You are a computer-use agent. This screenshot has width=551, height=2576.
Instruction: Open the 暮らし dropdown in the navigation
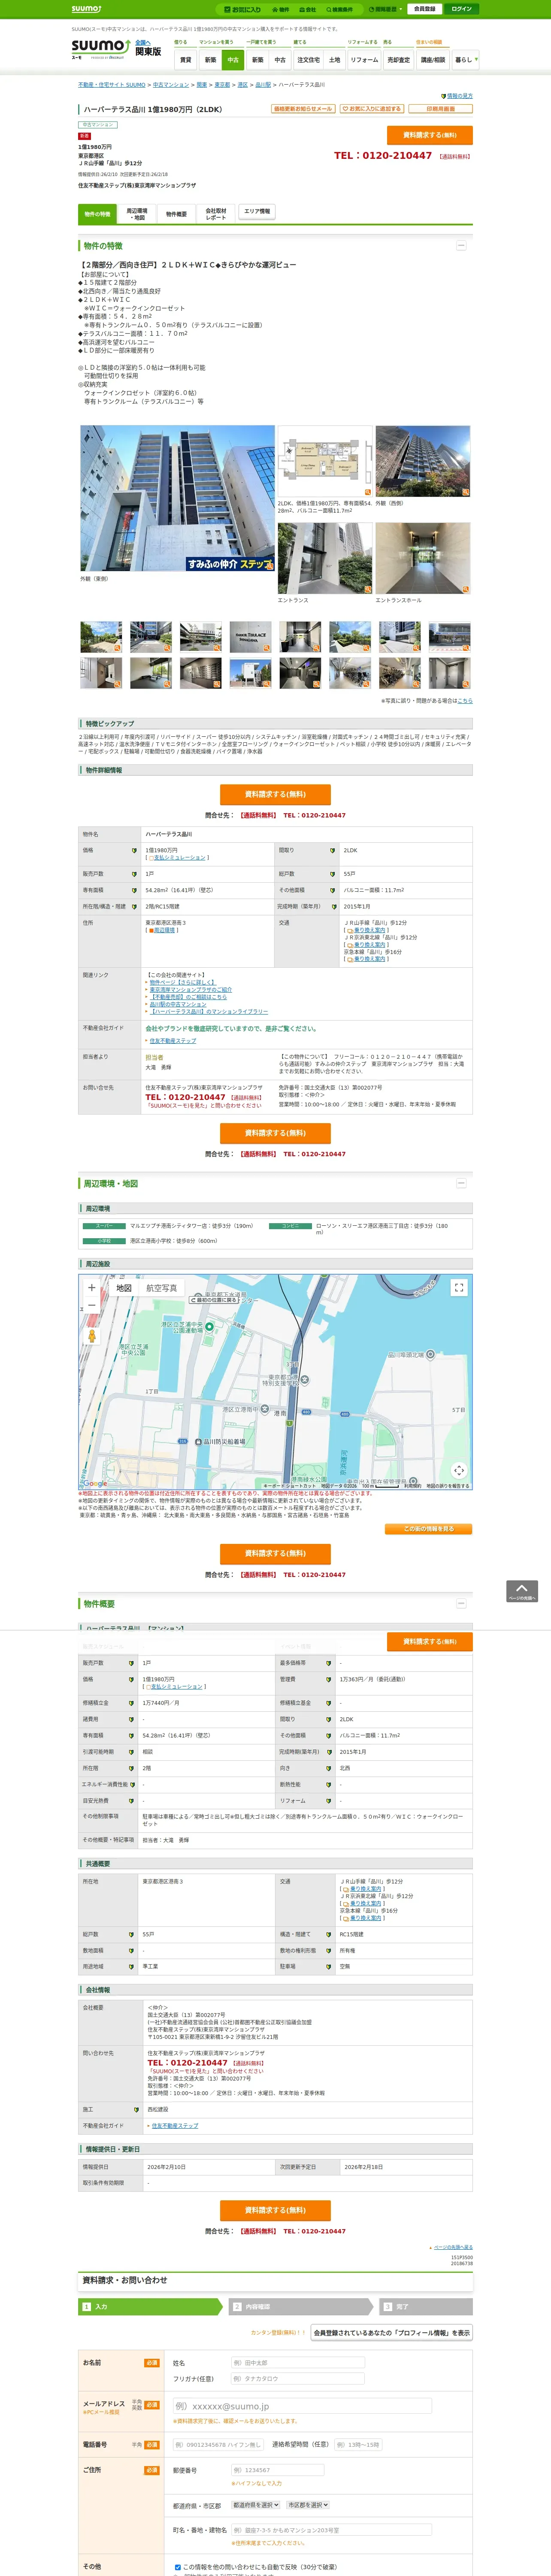(x=465, y=60)
